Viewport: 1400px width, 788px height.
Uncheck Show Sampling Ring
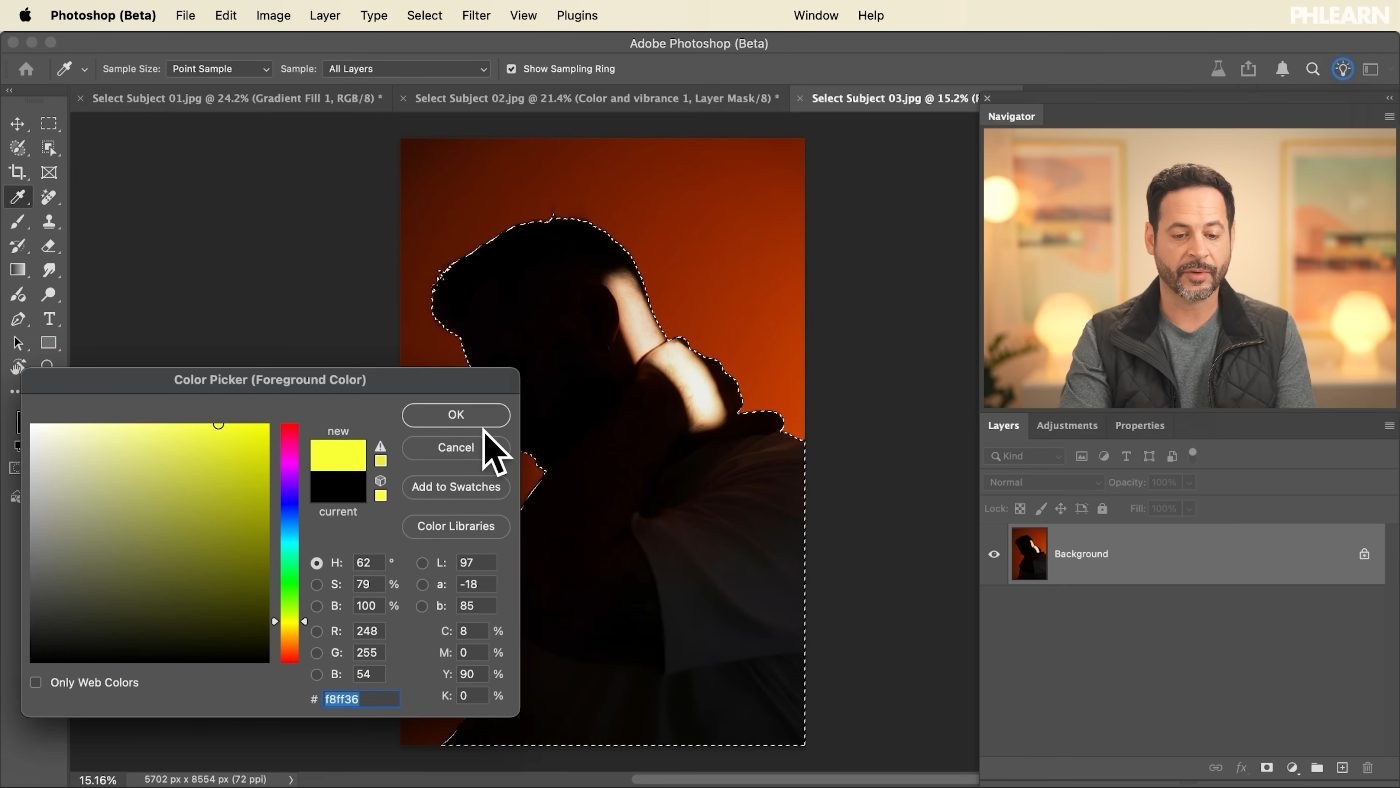point(511,69)
